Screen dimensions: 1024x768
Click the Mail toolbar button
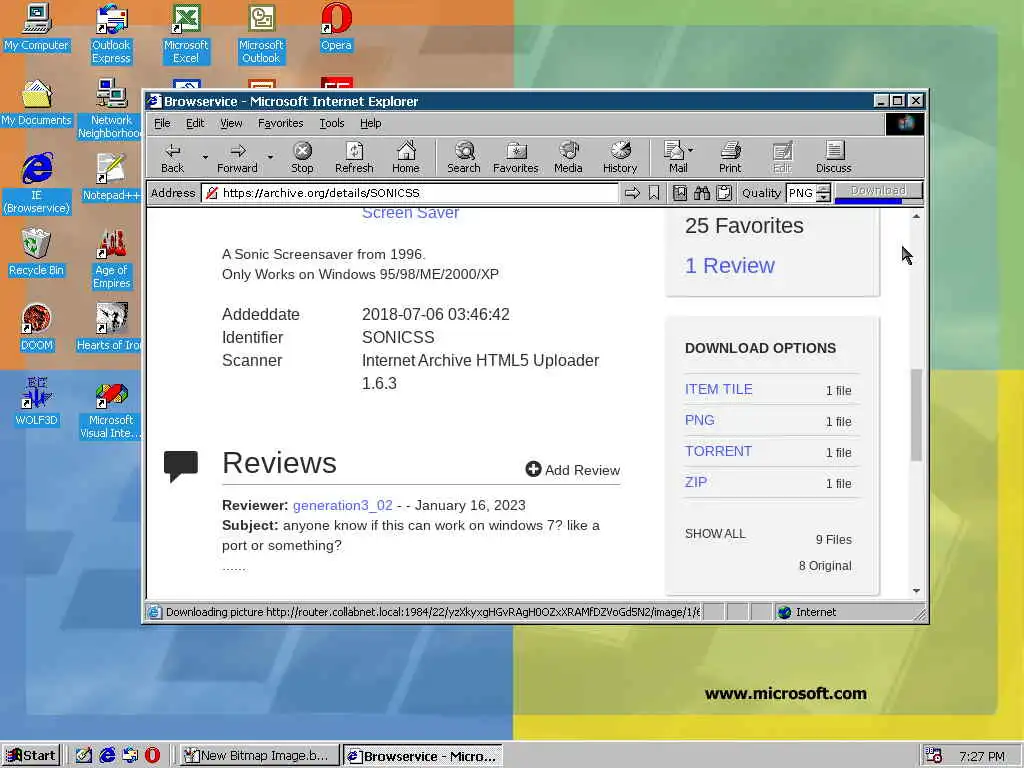point(675,157)
